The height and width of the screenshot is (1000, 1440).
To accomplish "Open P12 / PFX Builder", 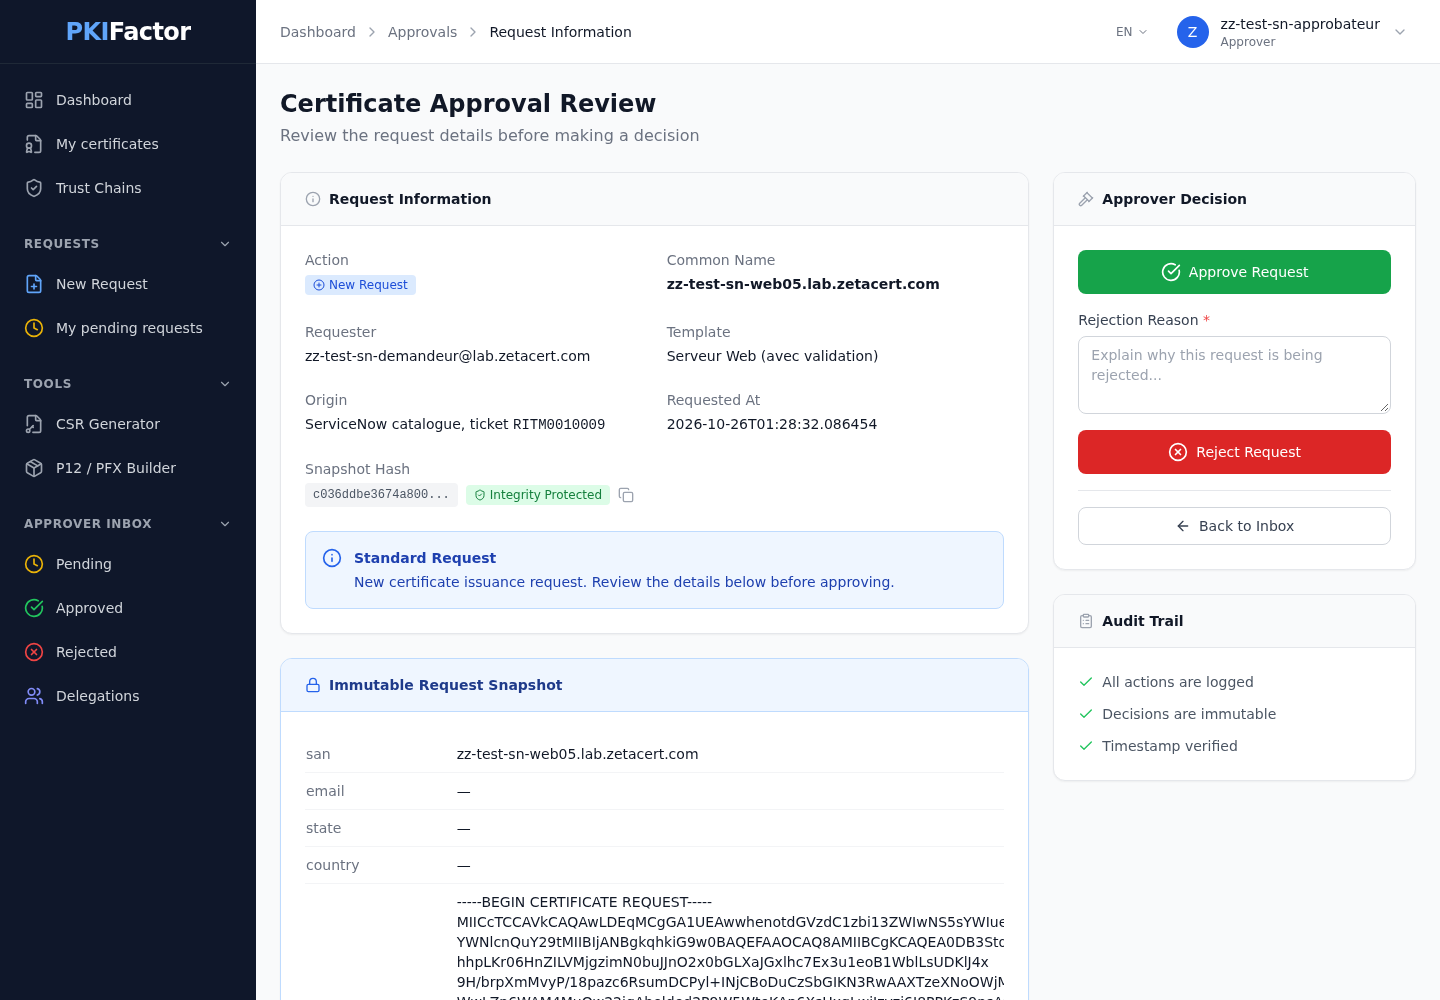I will tap(128, 468).
